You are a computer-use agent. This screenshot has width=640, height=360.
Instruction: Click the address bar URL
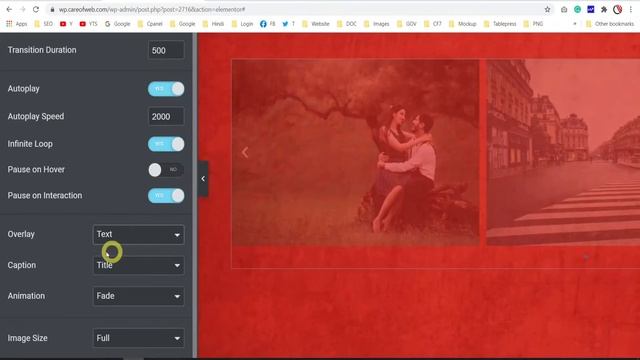click(152, 9)
